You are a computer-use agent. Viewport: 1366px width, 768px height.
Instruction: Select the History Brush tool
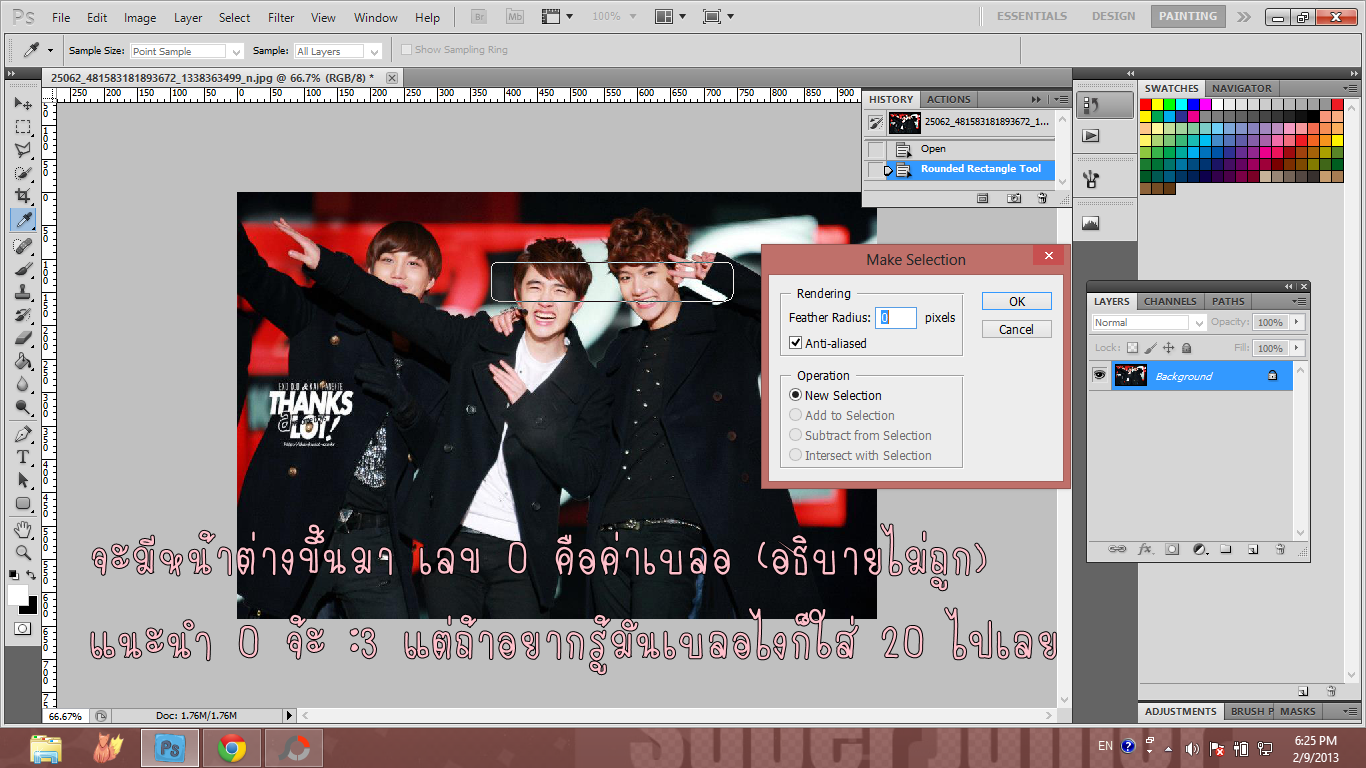[x=23, y=314]
